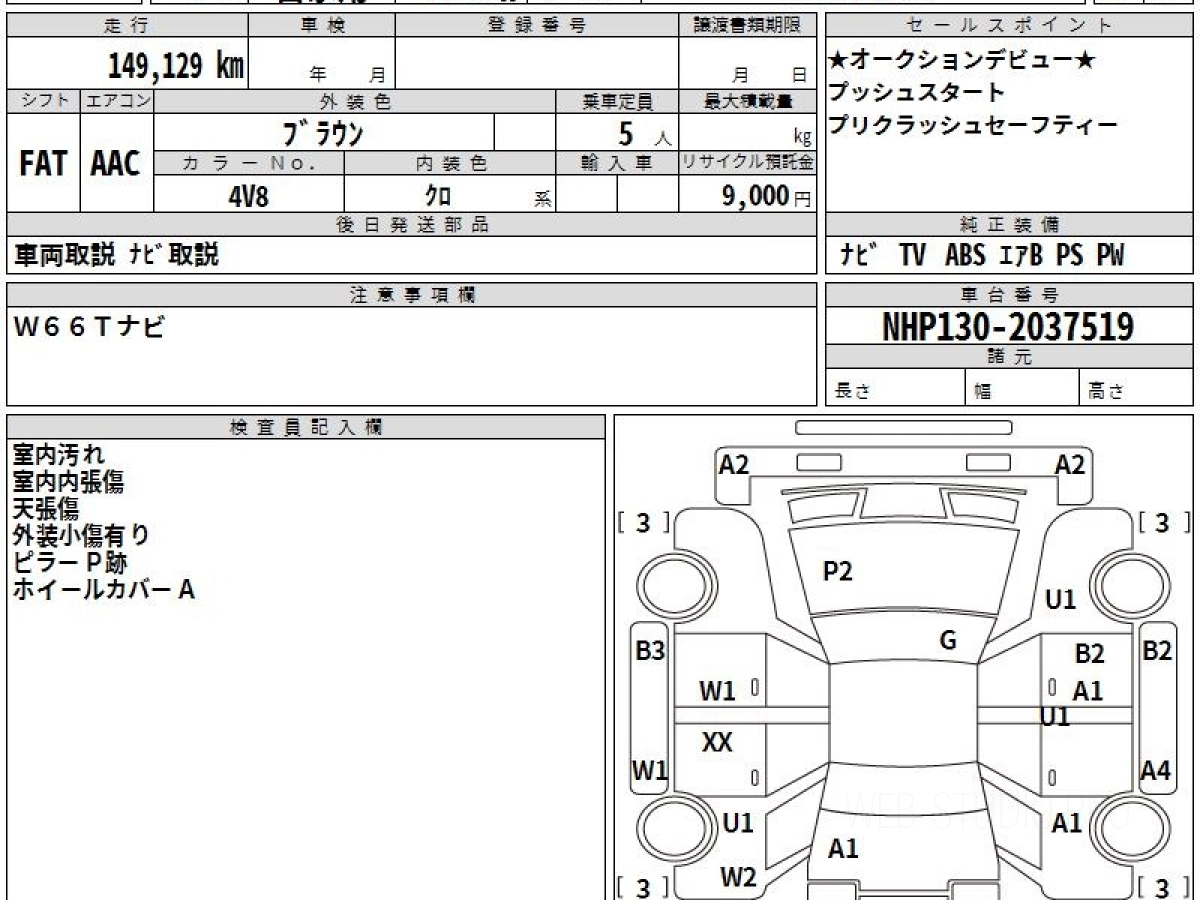Click the 高さ dimension label
Image resolution: width=1200 pixels, height=900 pixels.
[1107, 392]
